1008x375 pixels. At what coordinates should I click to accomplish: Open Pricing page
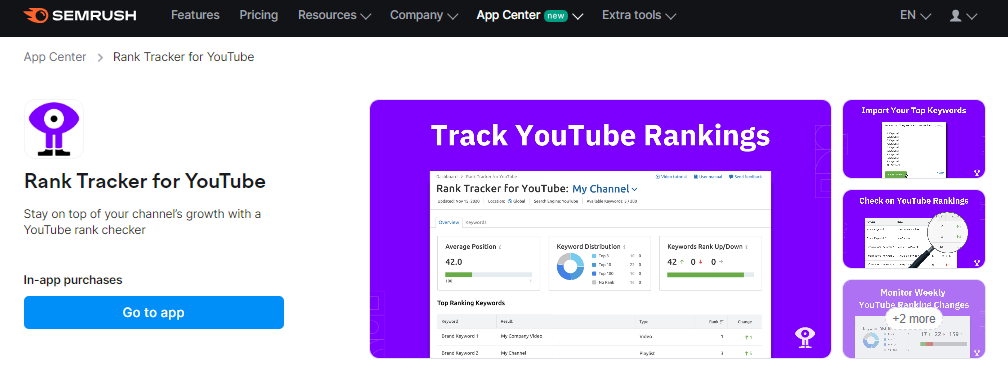tap(258, 15)
